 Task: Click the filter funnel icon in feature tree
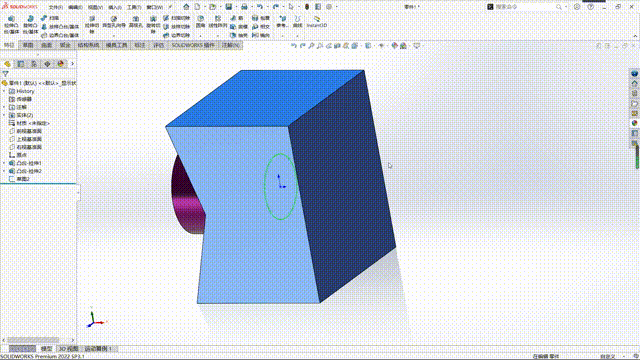click(x=5, y=74)
